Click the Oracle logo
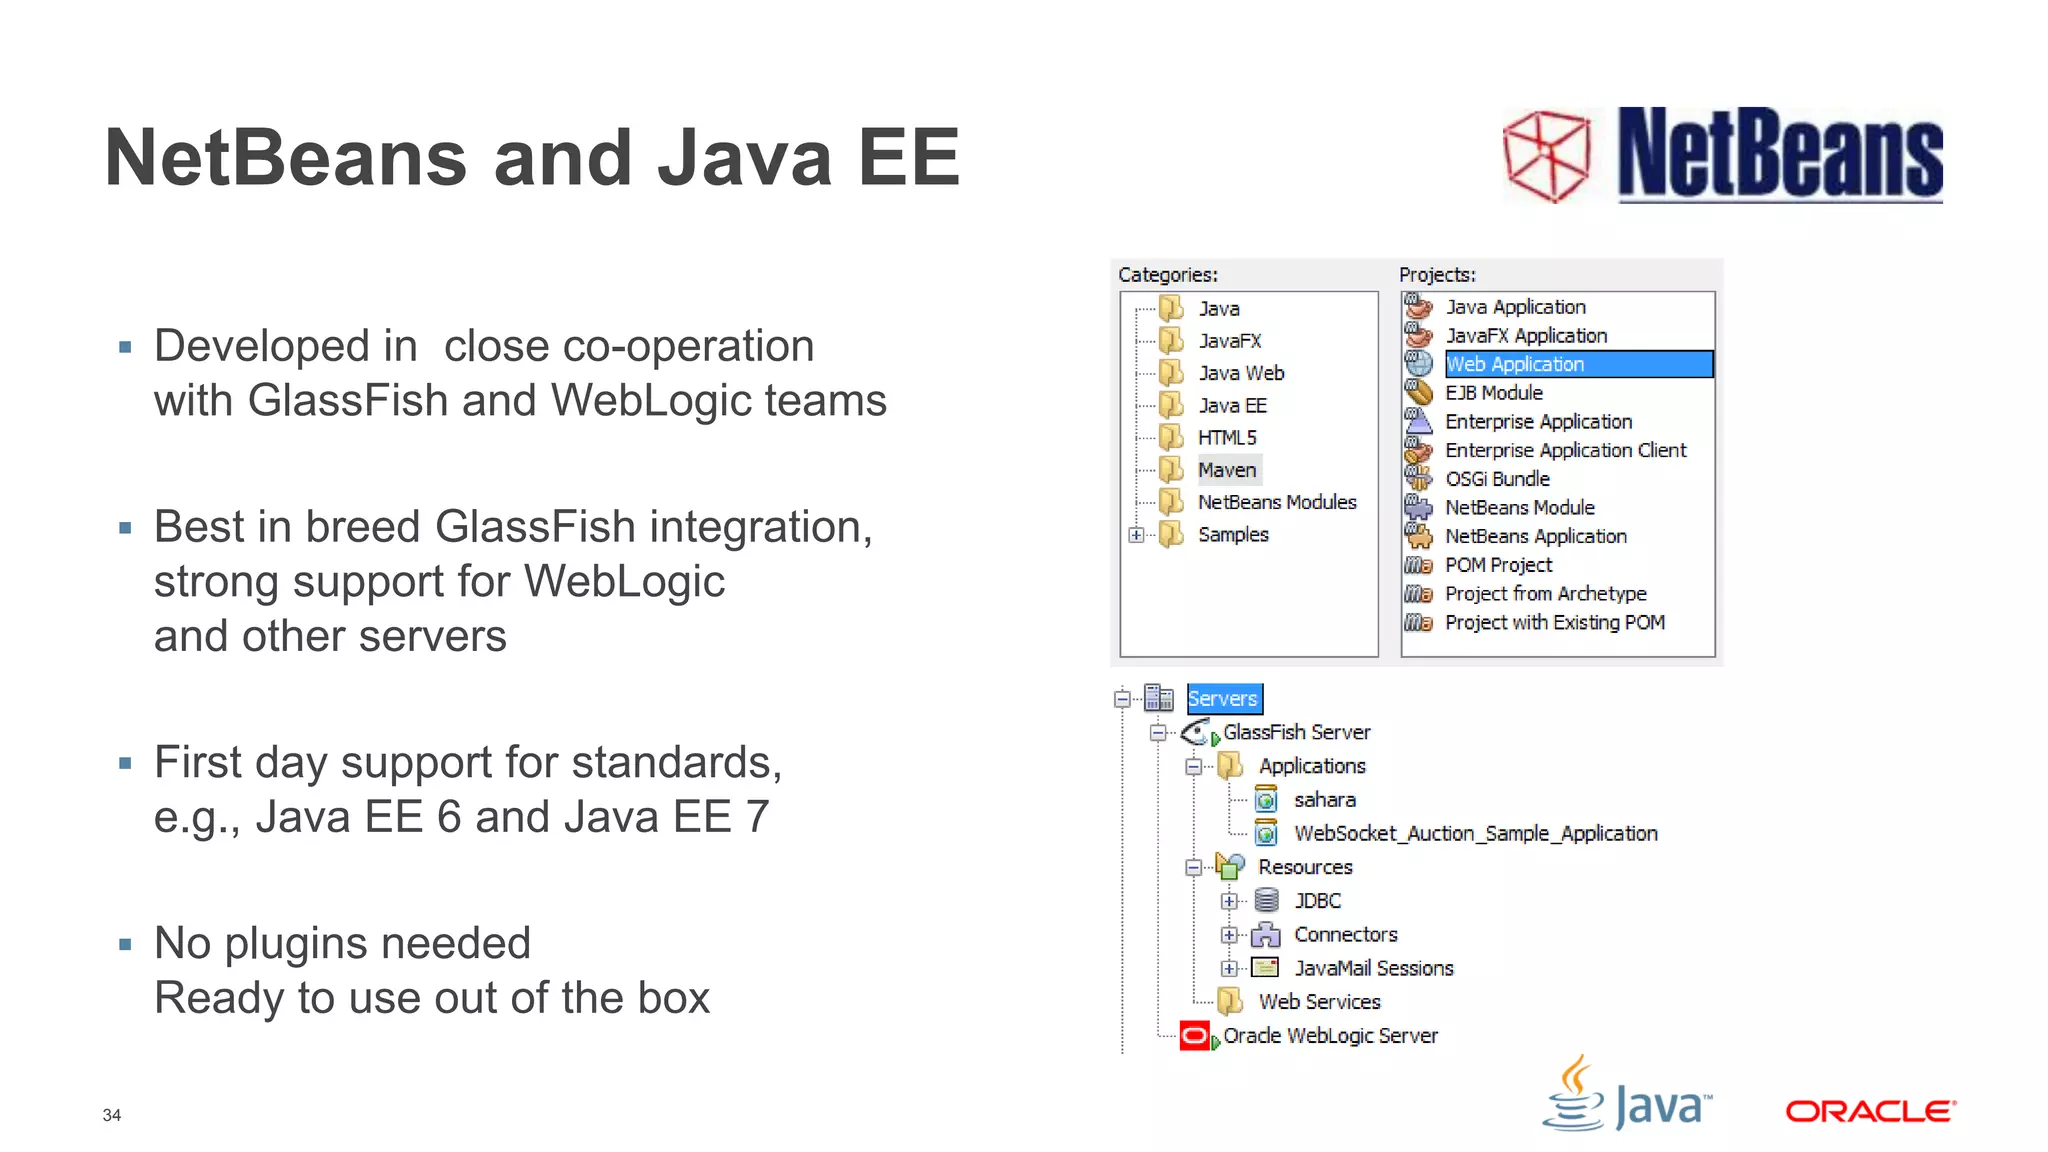 point(1871,1111)
